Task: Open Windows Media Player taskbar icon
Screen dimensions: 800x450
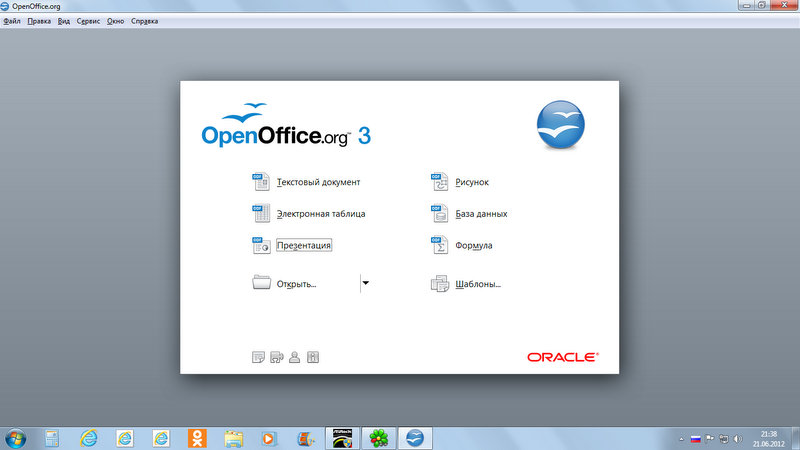Action: coord(269,438)
